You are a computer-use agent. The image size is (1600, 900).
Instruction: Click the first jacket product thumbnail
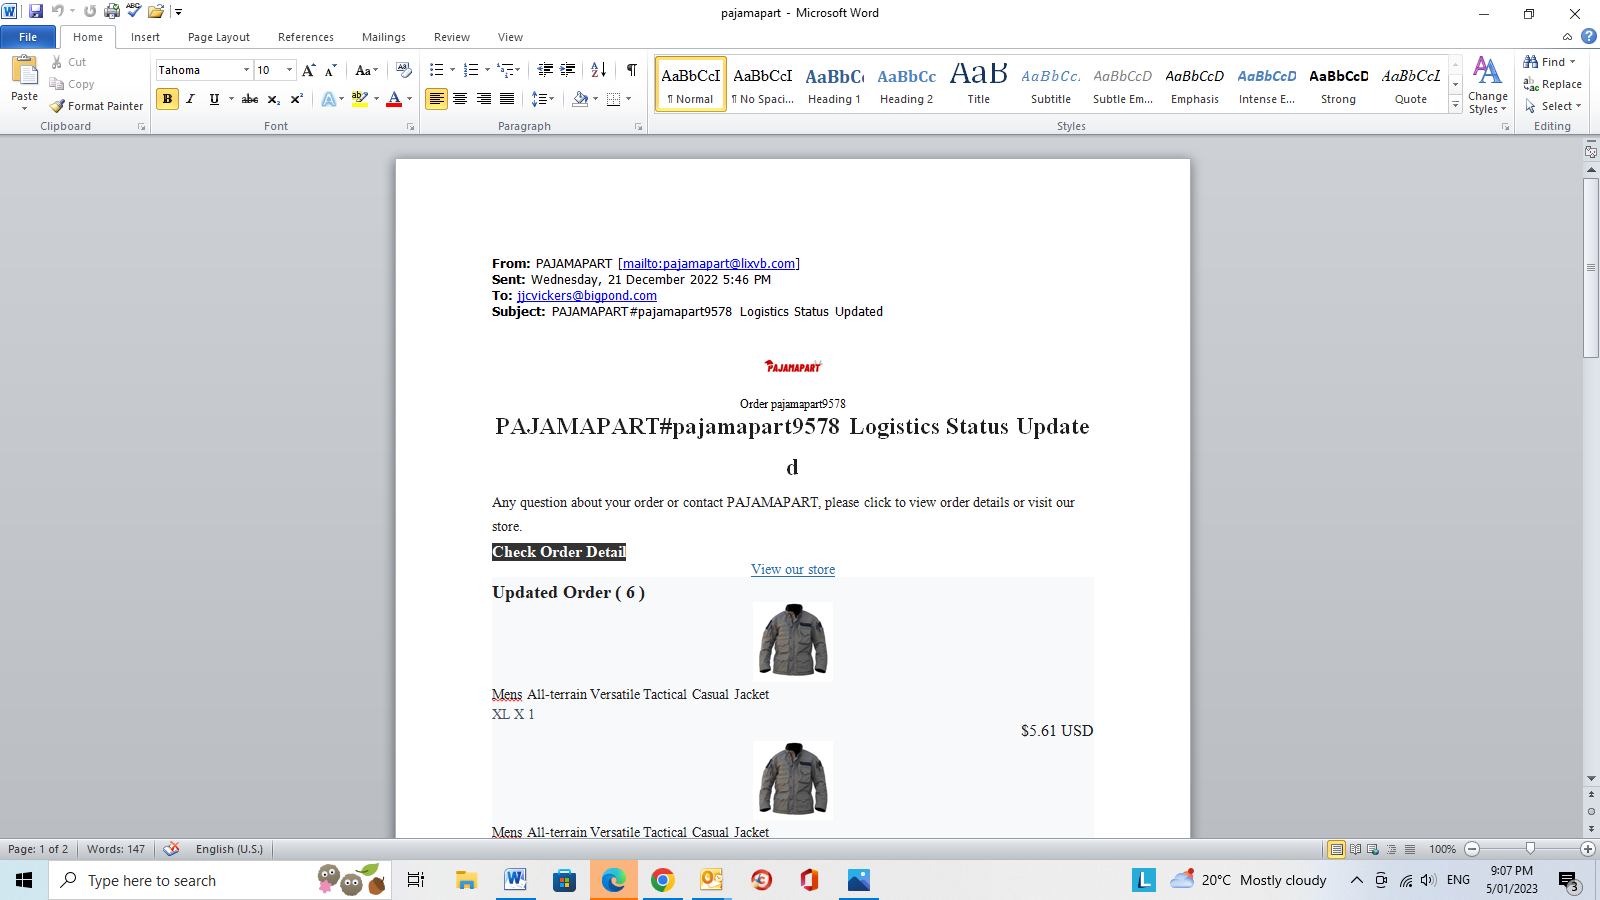click(793, 641)
